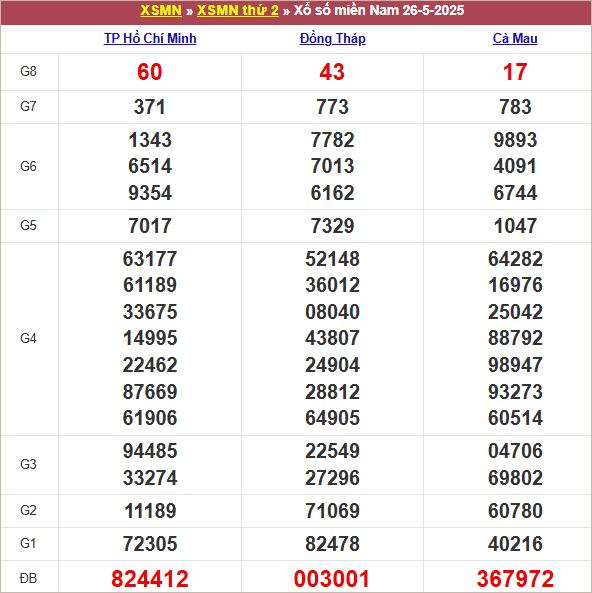The height and width of the screenshot is (593, 592).
Task: Click the G4 row label
Action: 28,338
